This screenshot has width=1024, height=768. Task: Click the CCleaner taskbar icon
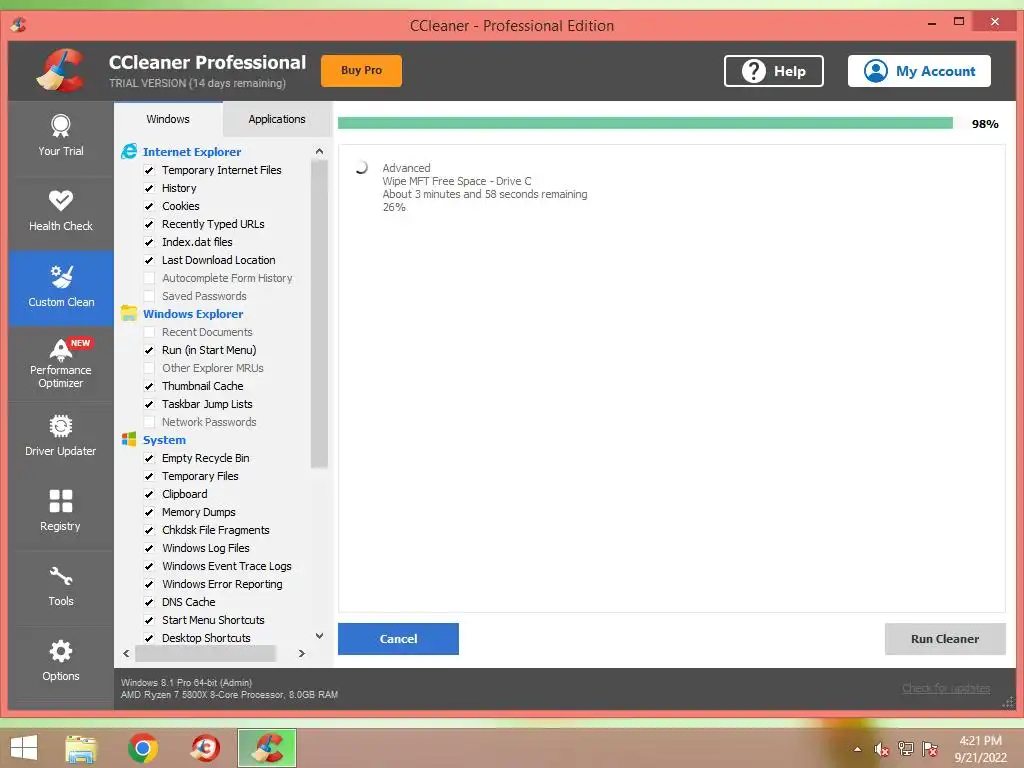[x=267, y=748]
